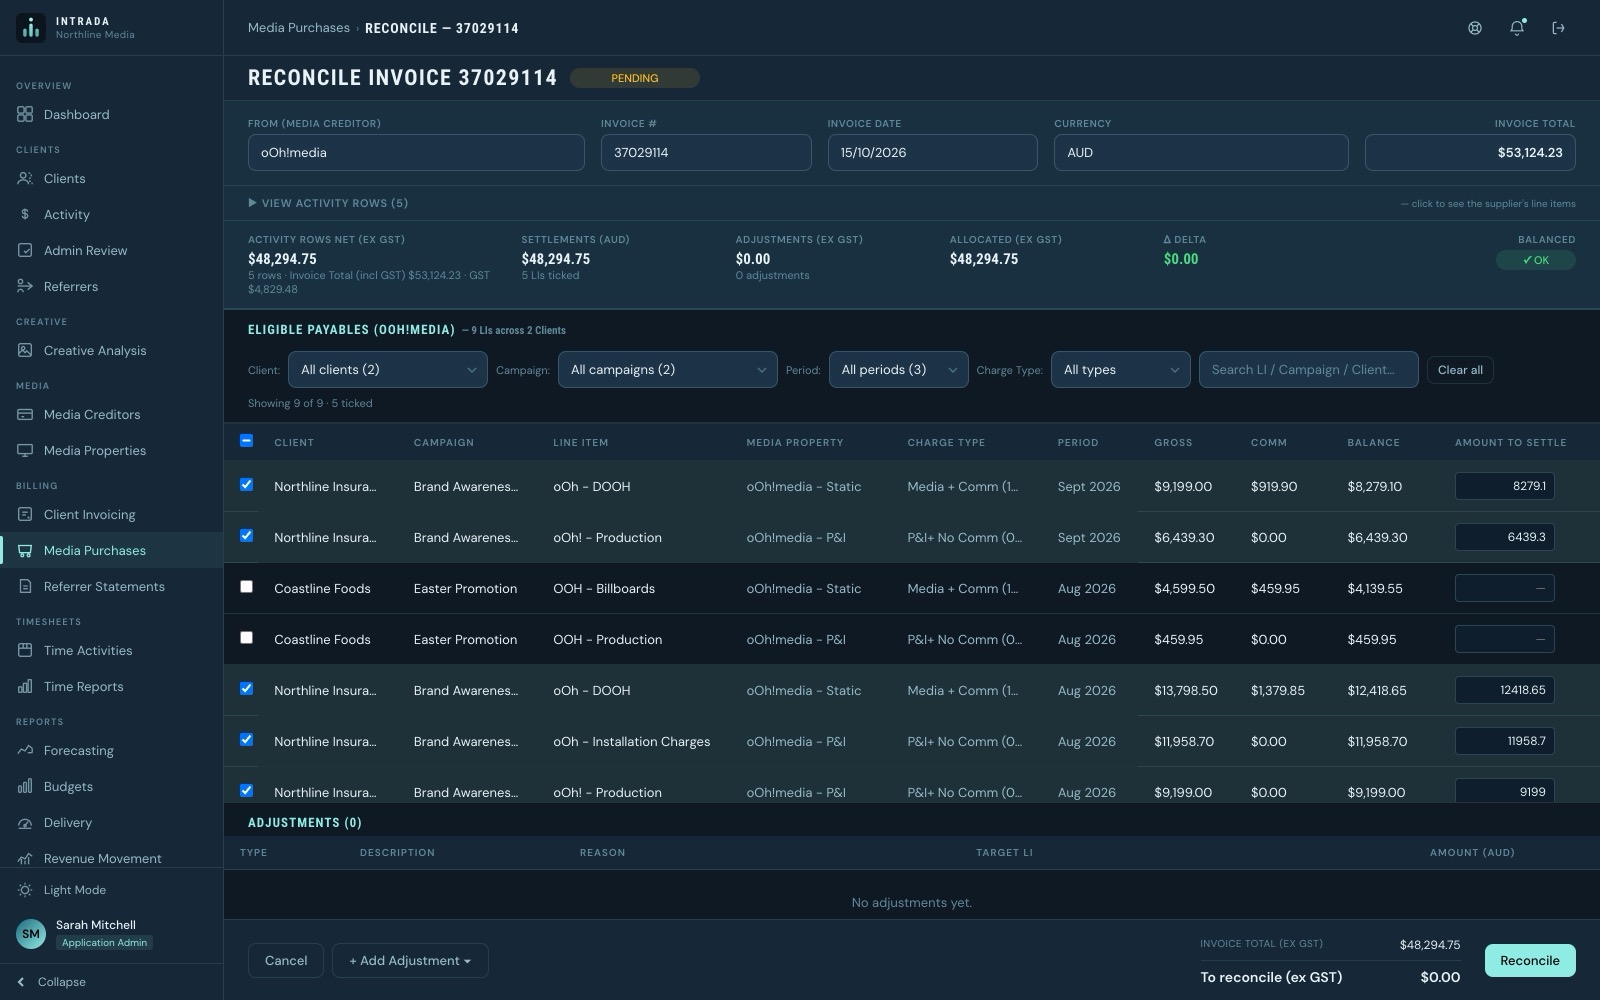This screenshot has height=1000, width=1600.
Task: Click the Search LI / Campaign / Client field
Action: coord(1309,370)
